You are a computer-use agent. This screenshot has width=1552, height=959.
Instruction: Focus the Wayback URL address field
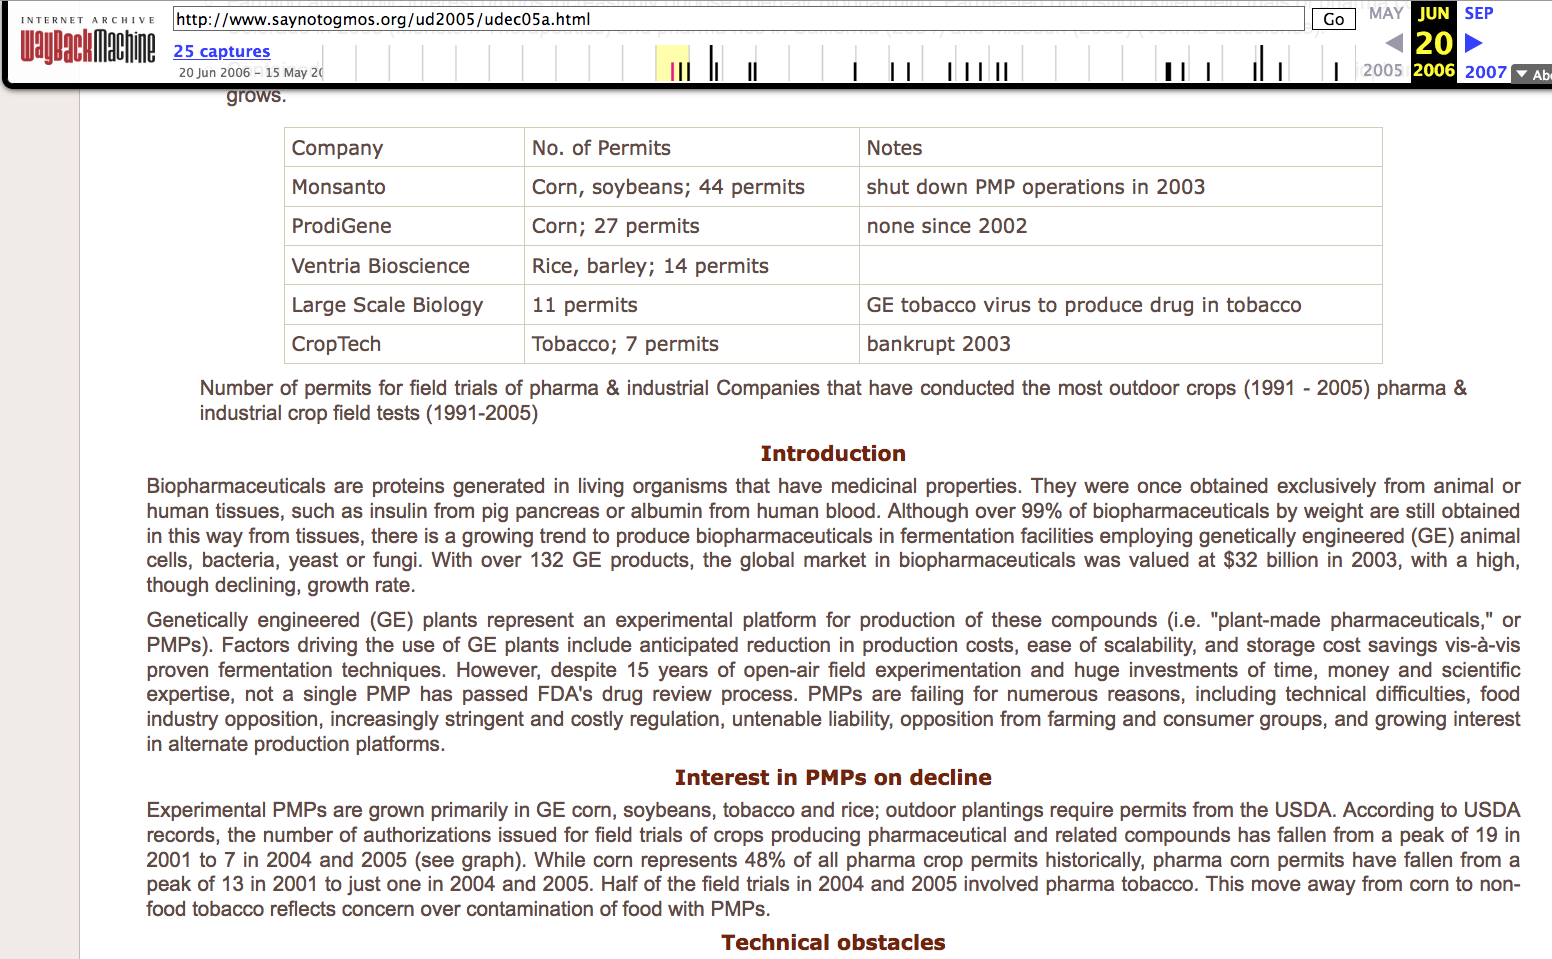tap(738, 19)
